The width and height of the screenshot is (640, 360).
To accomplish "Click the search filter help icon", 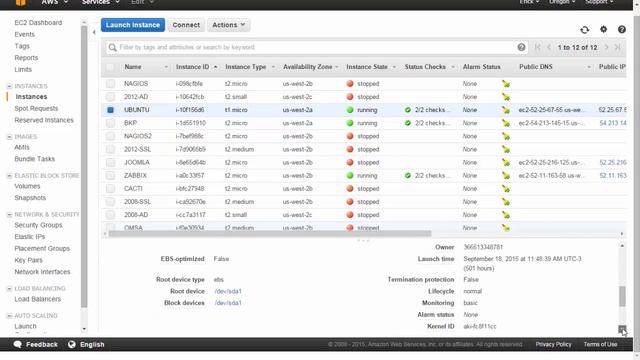I will pyautogui.click(x=521, y=47).
